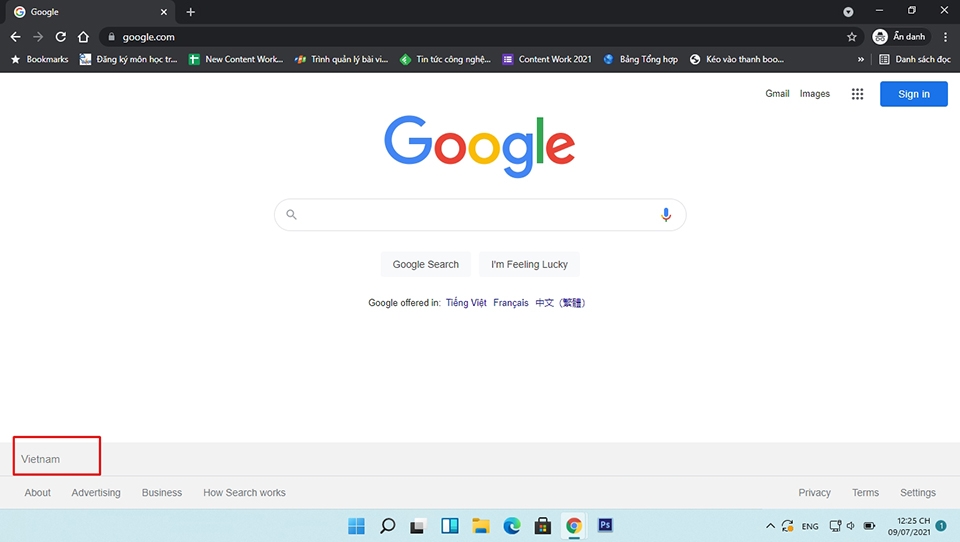Open Kéo vào thanh bookmark item
Screen dimensions: 960x542
click(x=737, y=59)
